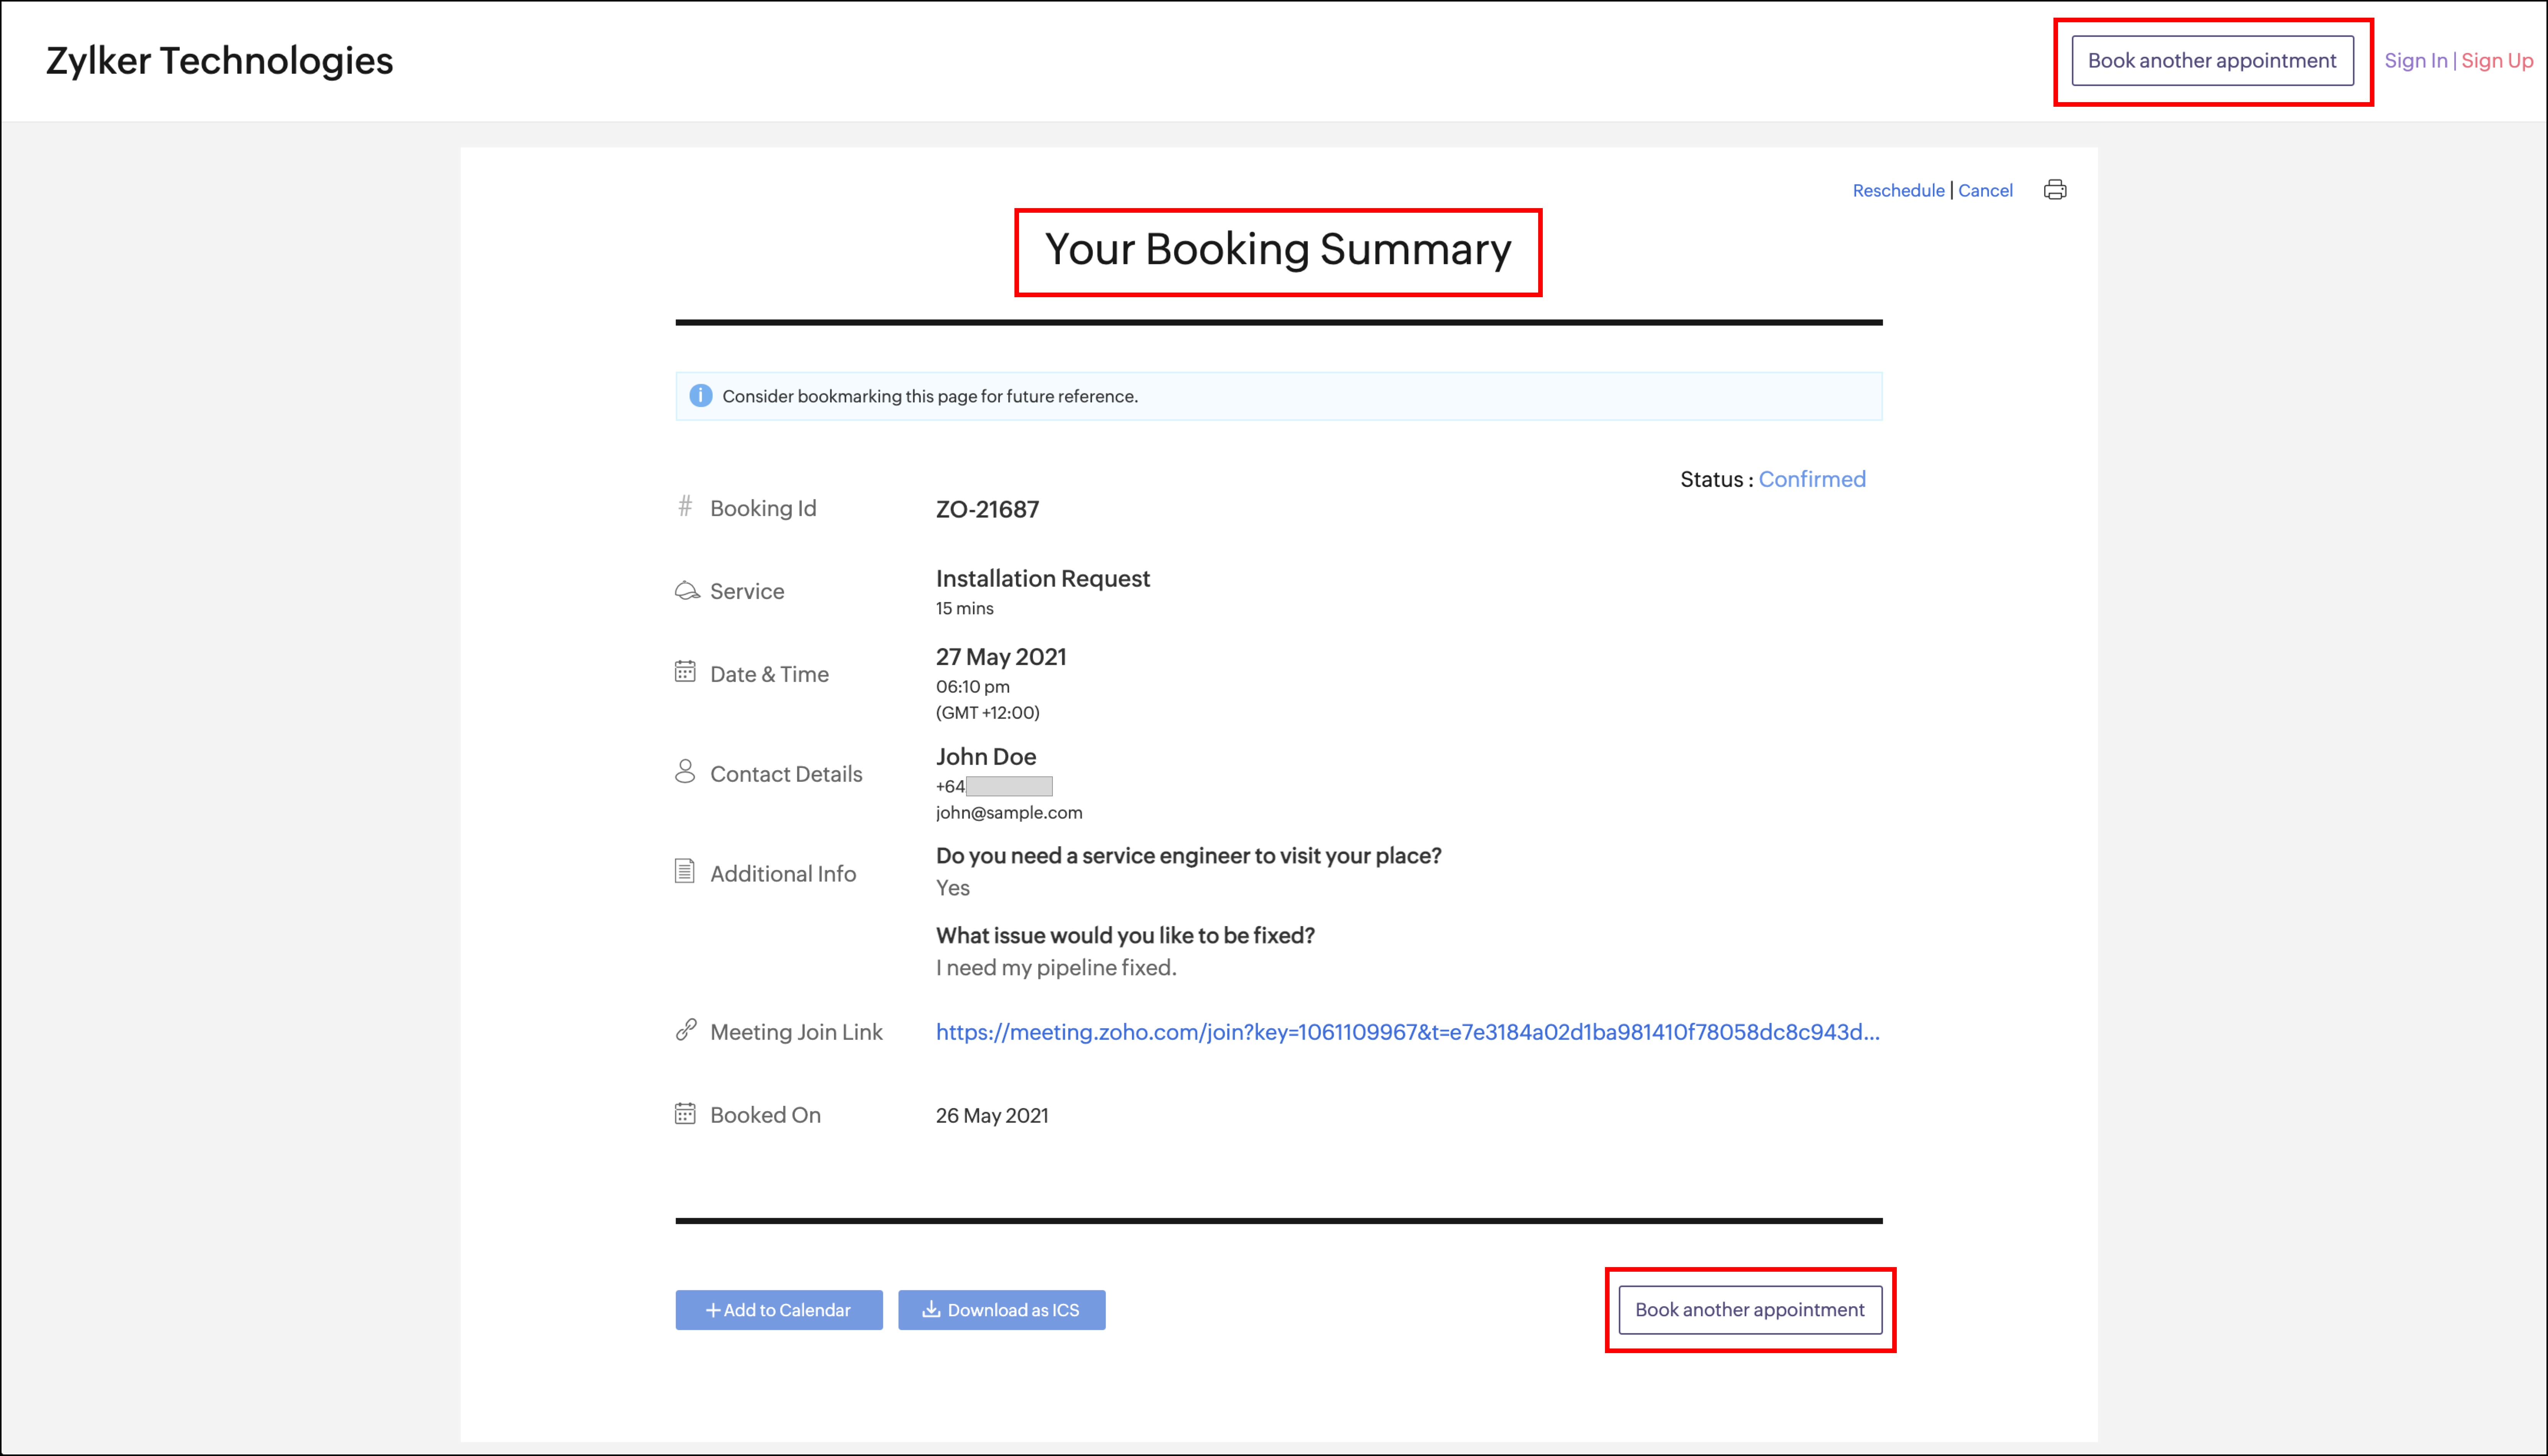Click the info icon in the bookmark notice
Viewport: 2548px width, 1456px height.
pos(701,396)
